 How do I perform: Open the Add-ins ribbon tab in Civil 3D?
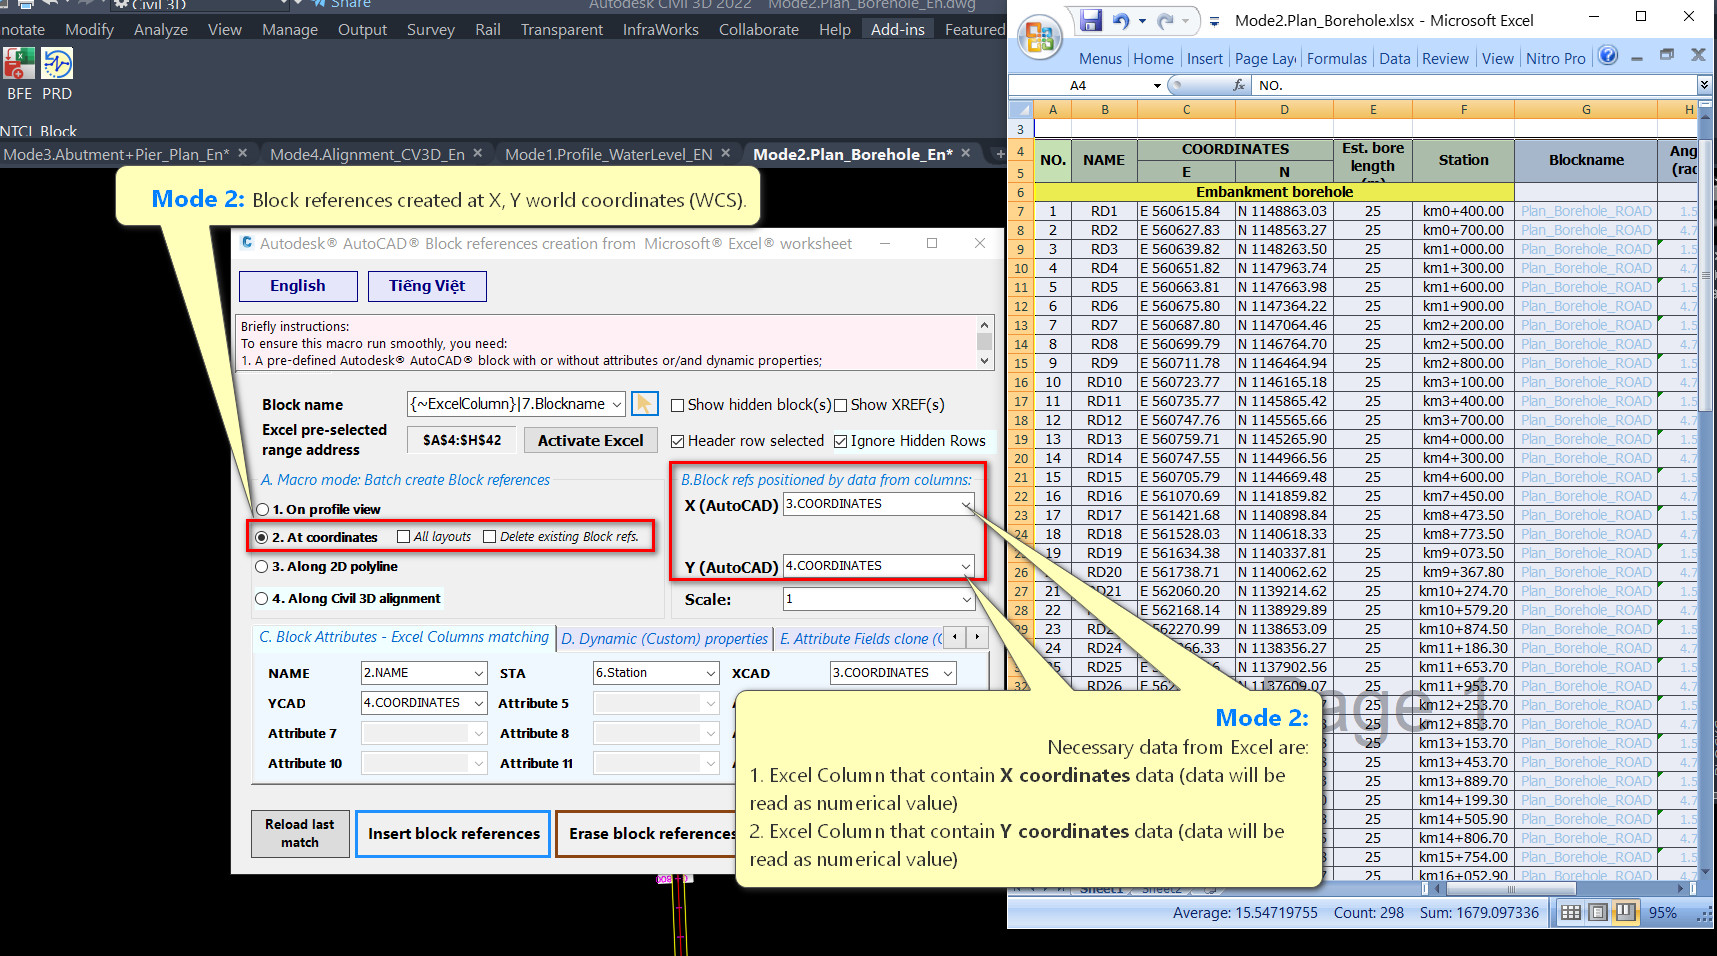pos(897,29)
